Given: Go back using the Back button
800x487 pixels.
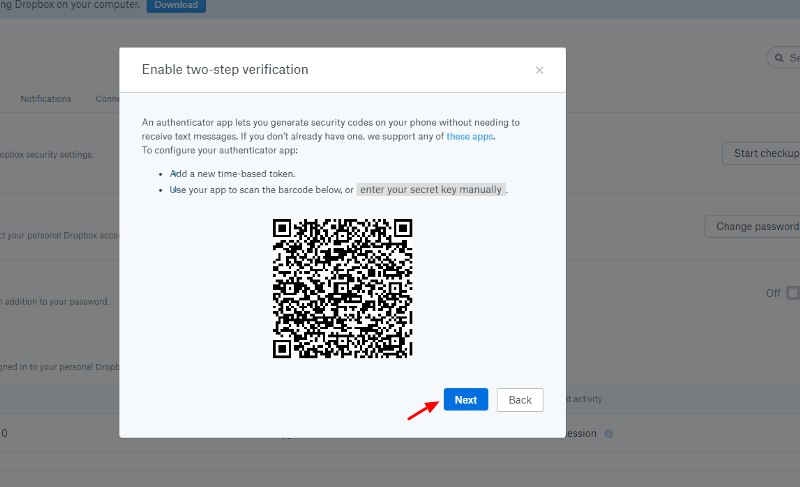Looking at the screenshot, I should pos(520,400).
